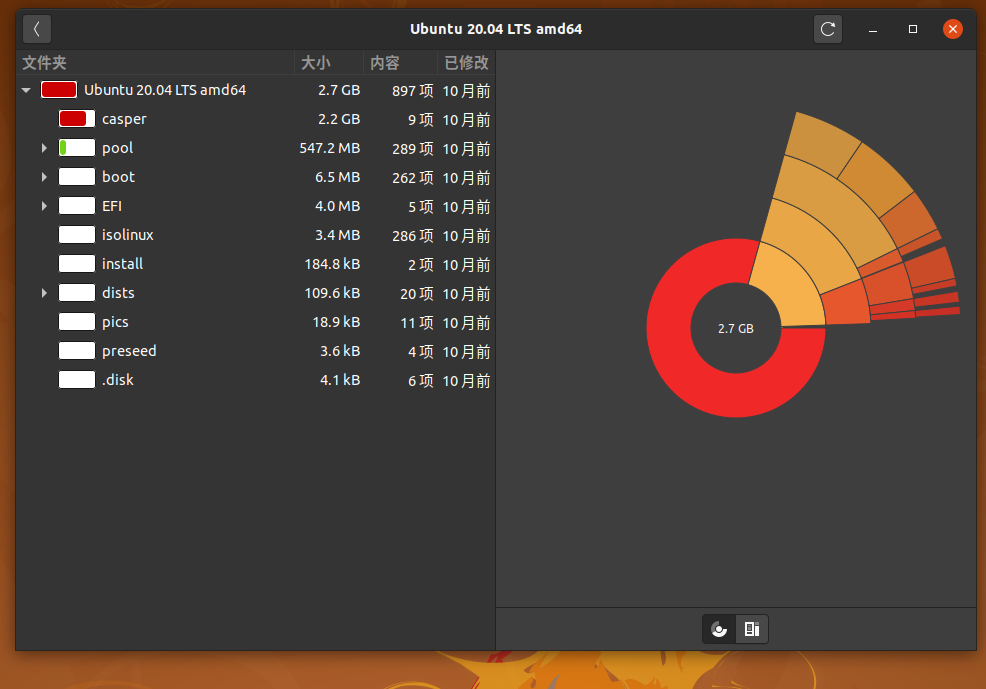Collapse the Ubuntu 20.04 LTS amd64 root row
The height and width of the screenshot is (689, 986).
coord(26,91)
